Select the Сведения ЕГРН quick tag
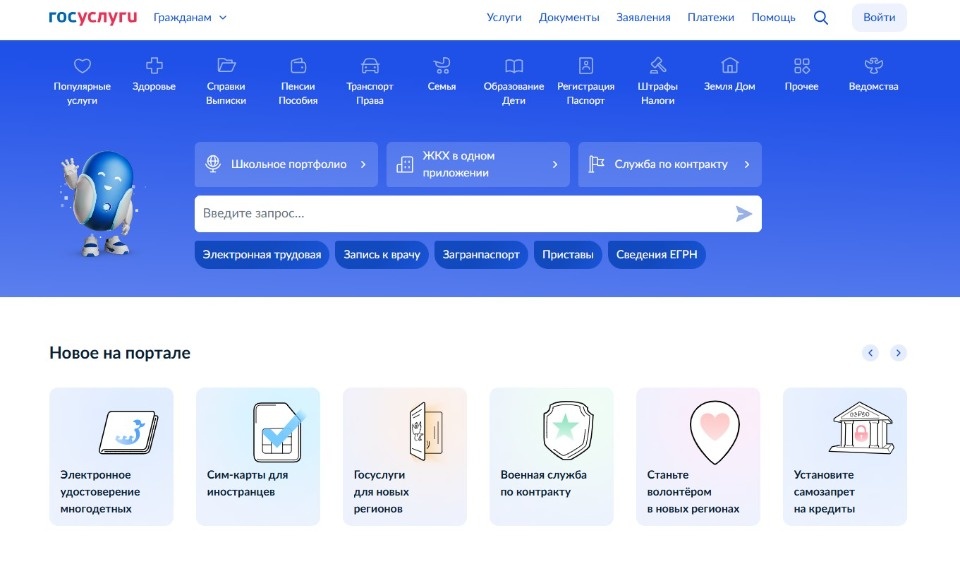Screen dimensions: 960x564 click(x=656, y=255)
